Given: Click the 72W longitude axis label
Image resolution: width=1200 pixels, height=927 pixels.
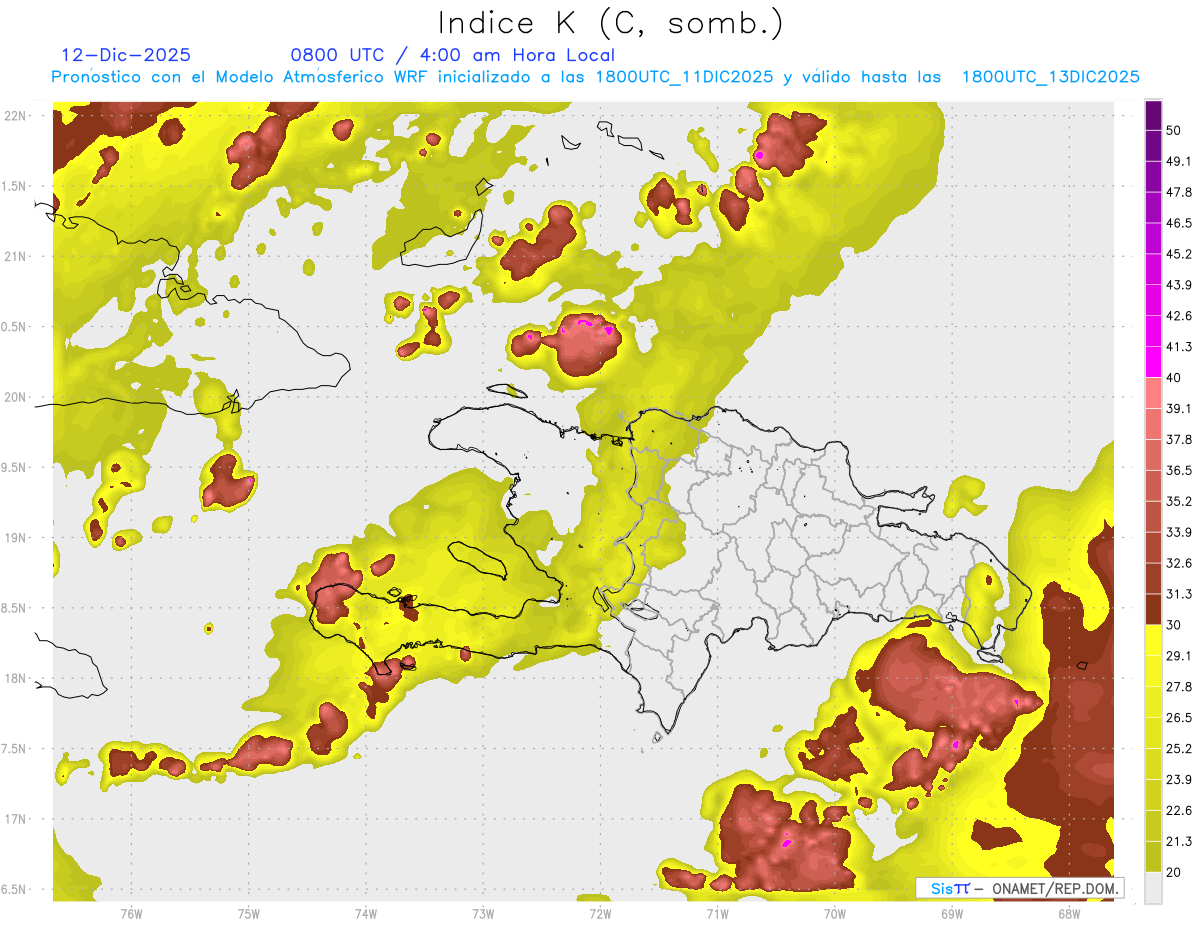Looking at the screenshot, I should (x=600, y=912).
